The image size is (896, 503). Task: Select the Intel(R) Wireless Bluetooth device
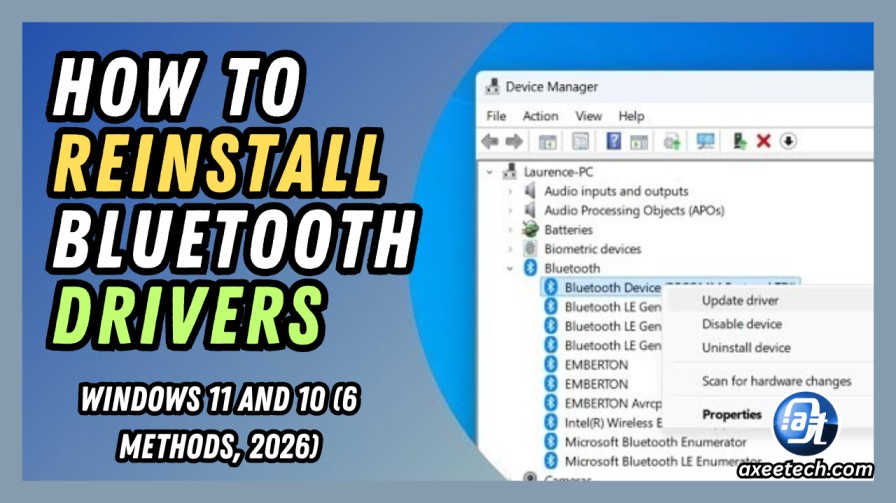613,423
